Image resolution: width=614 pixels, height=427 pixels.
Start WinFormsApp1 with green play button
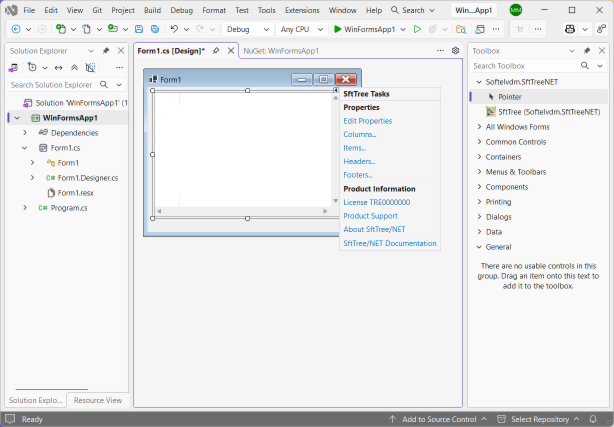click(x=338, y=29)
